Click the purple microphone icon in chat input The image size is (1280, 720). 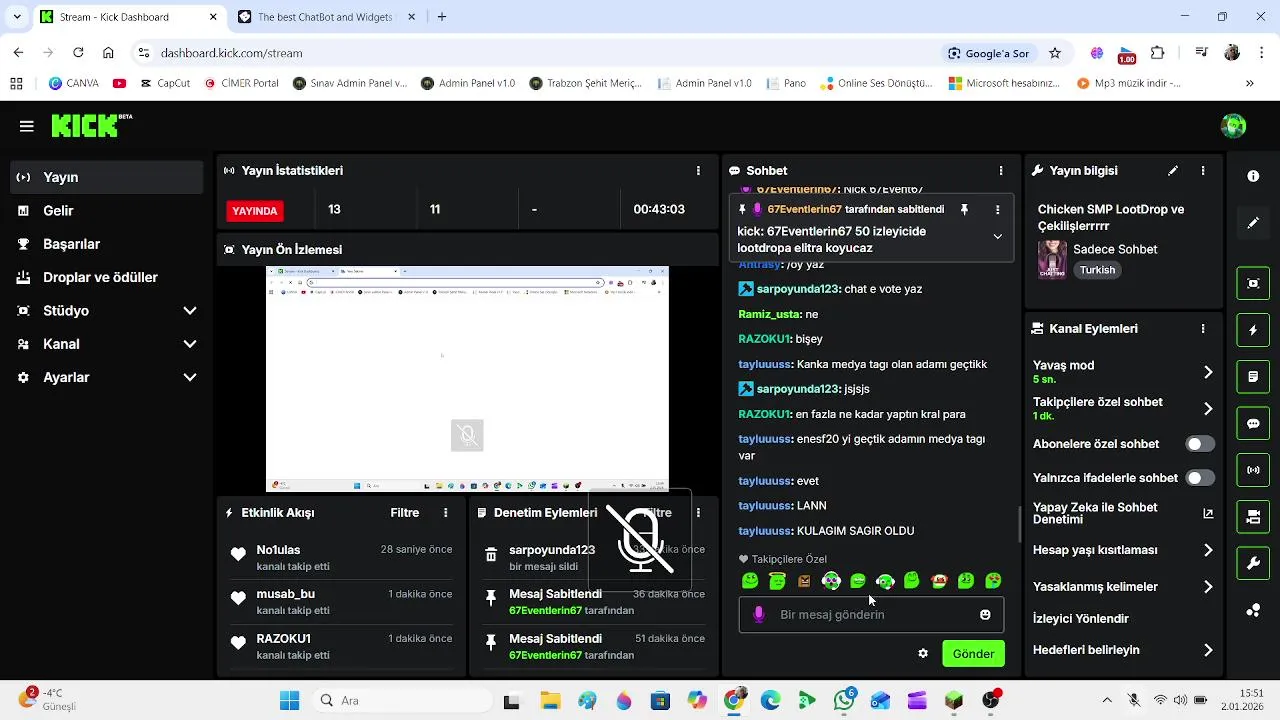(759, 615)
